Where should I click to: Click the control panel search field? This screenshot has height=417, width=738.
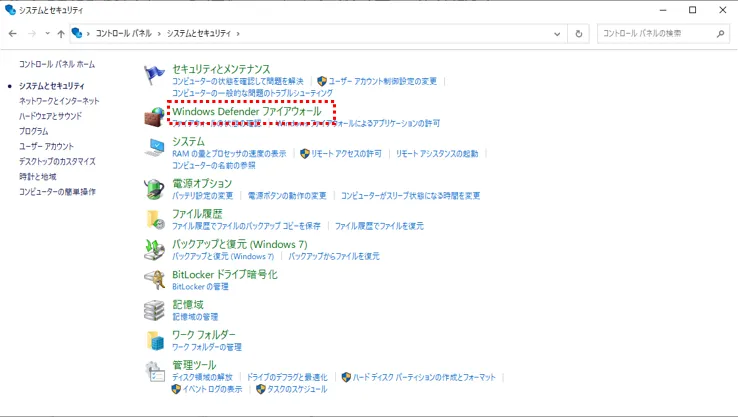click(656, 34)
